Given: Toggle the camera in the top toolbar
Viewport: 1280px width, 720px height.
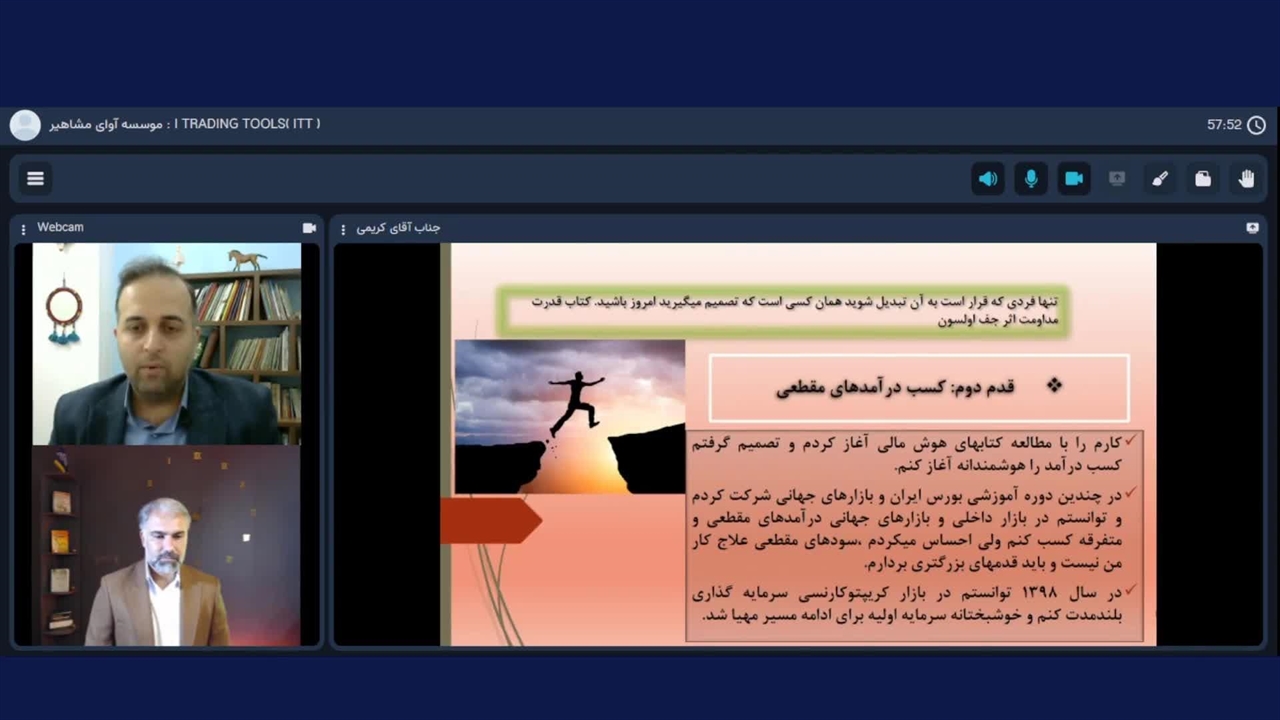Looking at the screenshot, I should [1074, 179].
